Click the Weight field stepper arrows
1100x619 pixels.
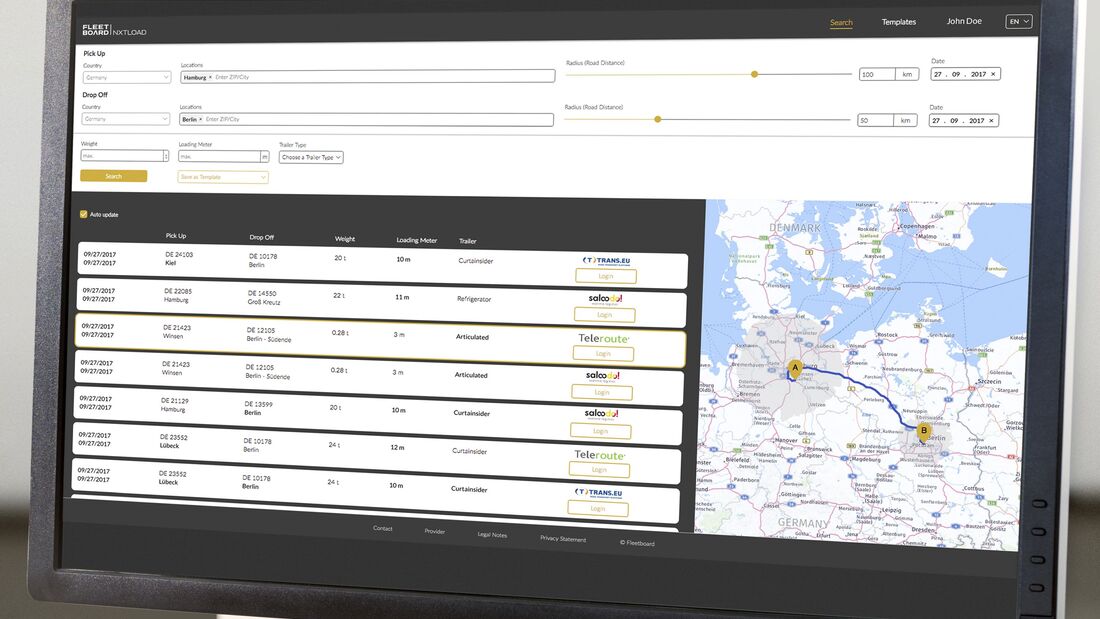(166, 156)
